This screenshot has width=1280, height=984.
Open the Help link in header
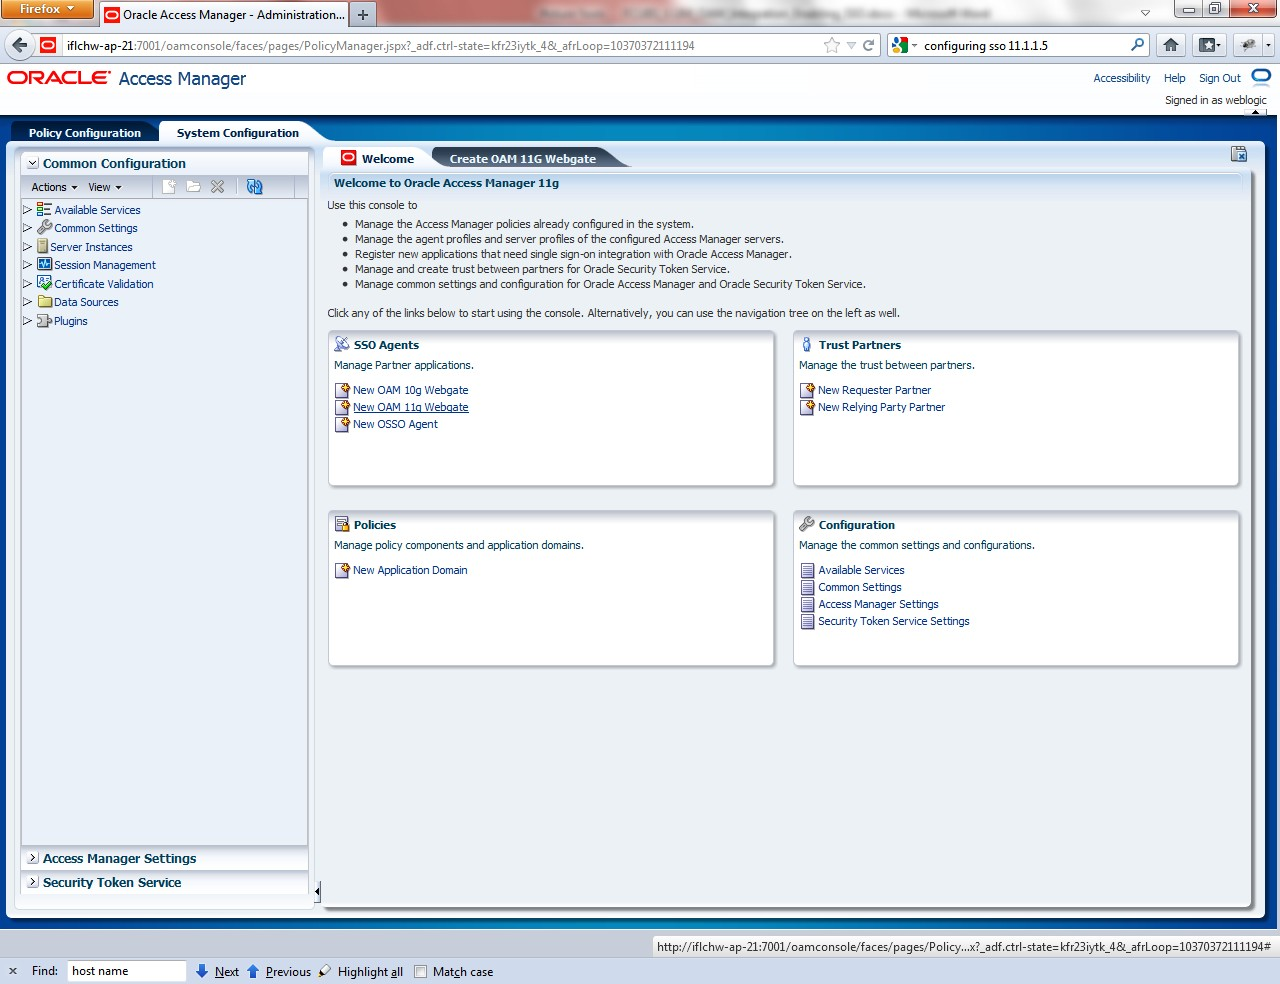pyautogui.click(x=1175, y=78)
